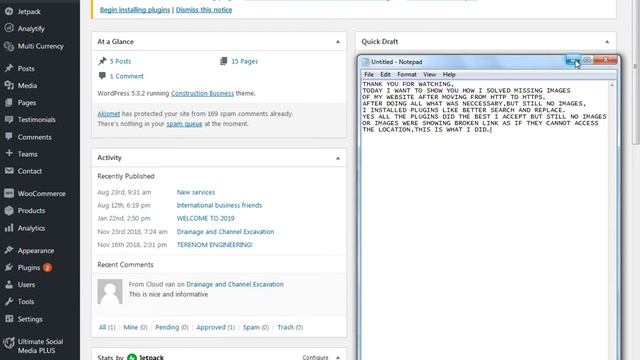This screenshot has width=640, height=360.
Task: Open the New services post
Action: tap(196, 192)
